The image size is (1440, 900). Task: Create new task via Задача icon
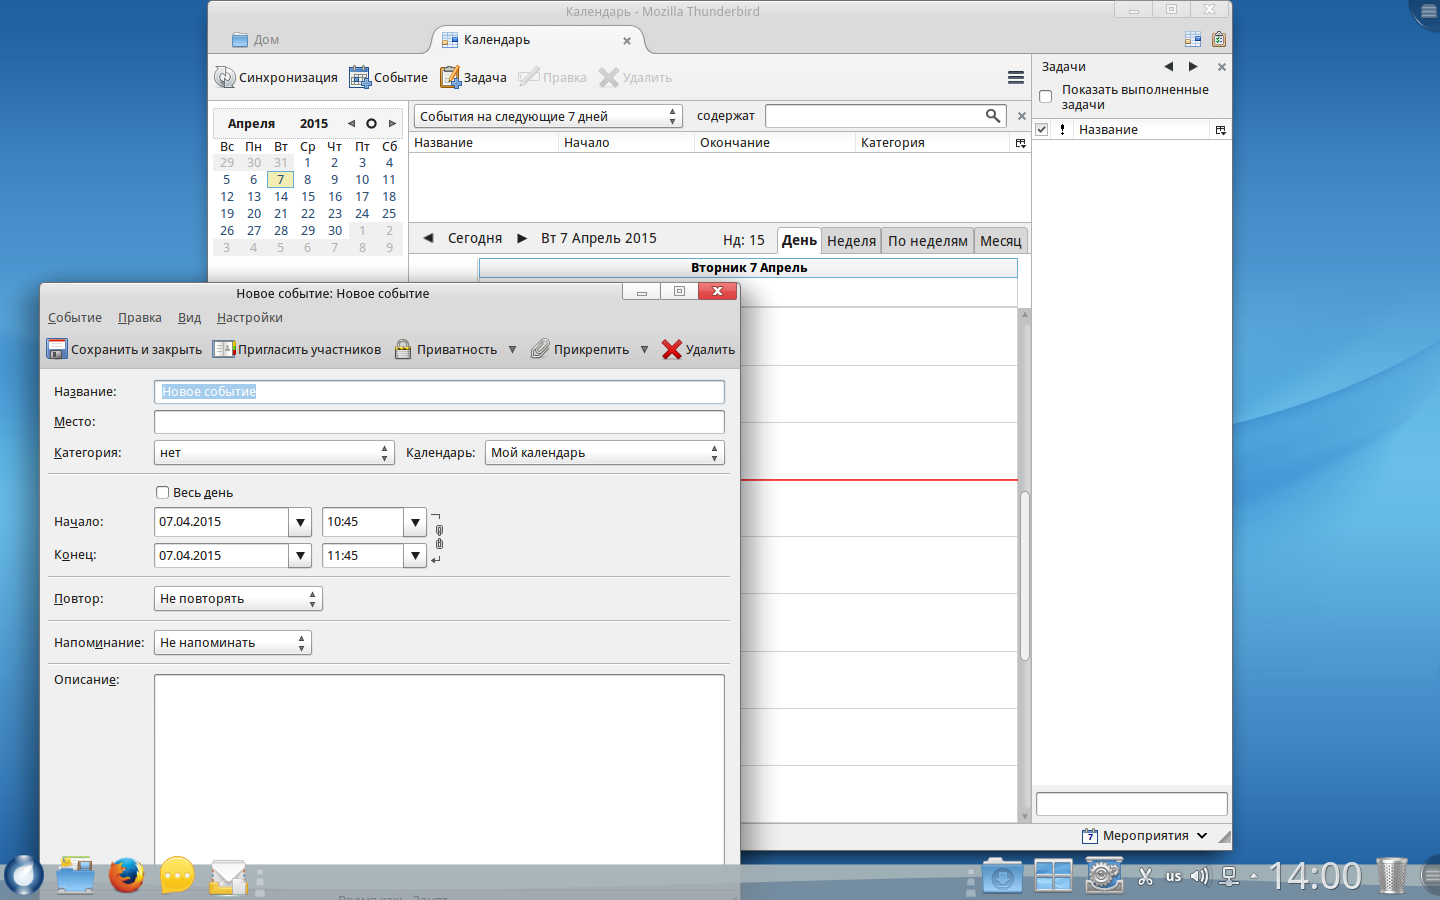451,77
